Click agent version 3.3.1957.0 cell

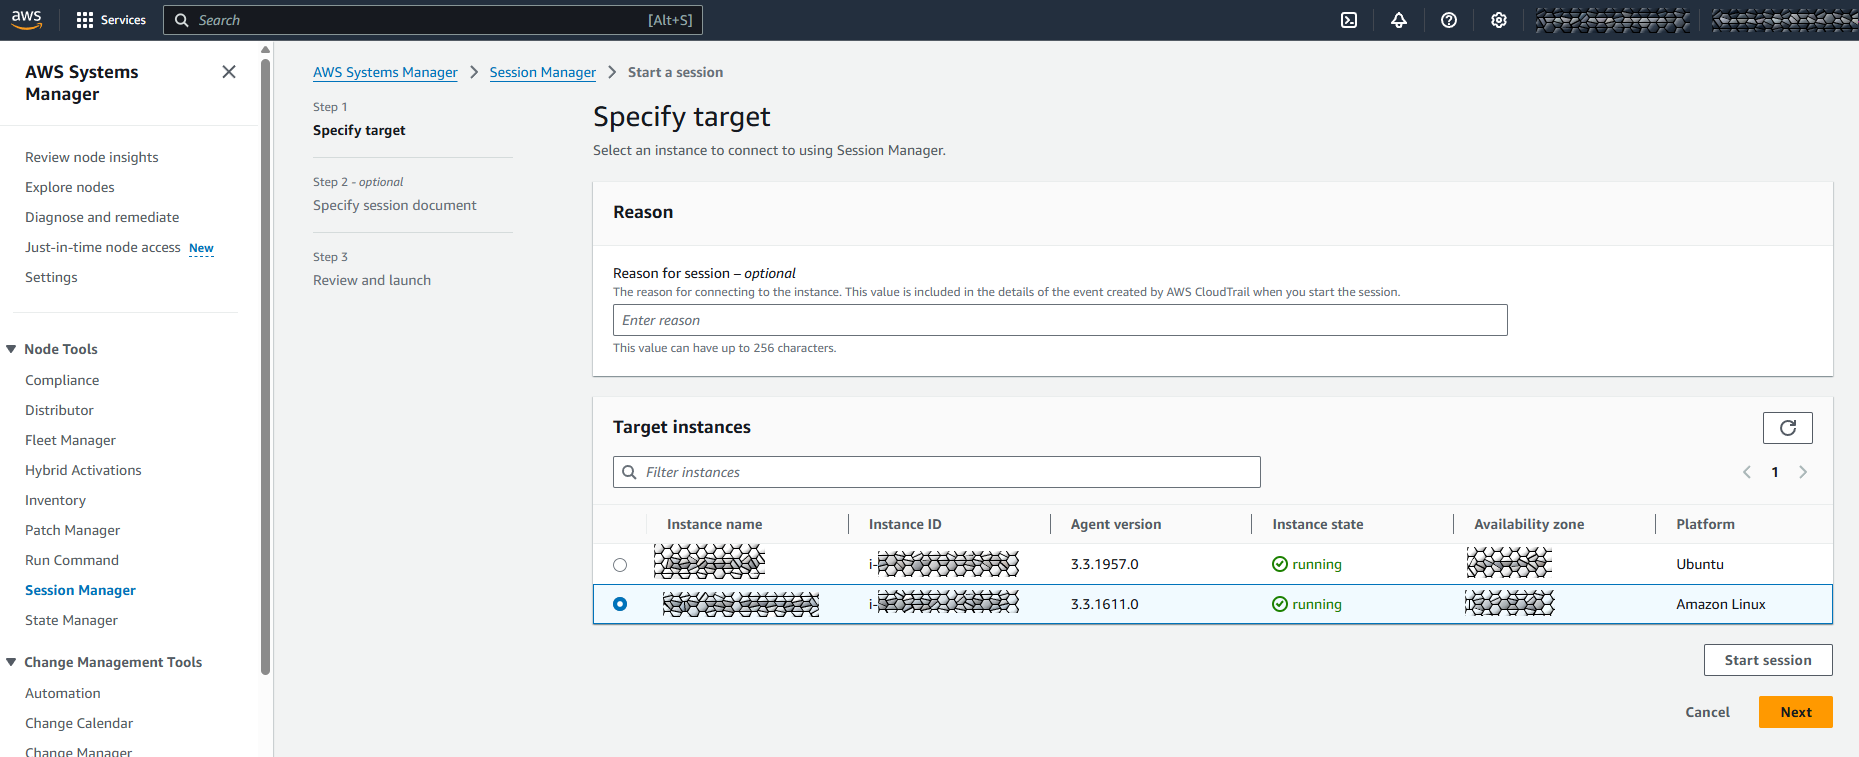point(1105,564)
